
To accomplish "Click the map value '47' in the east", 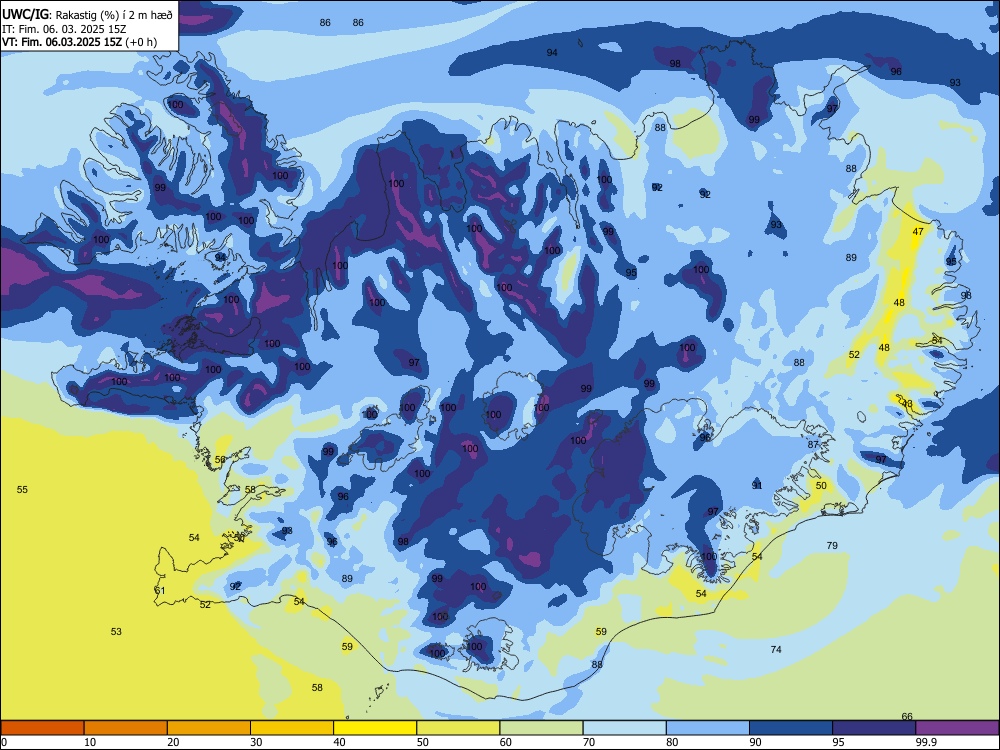I will 918,232.
